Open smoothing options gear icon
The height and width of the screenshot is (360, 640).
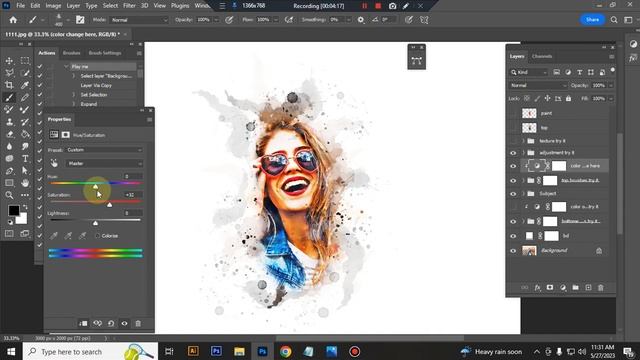361,20
